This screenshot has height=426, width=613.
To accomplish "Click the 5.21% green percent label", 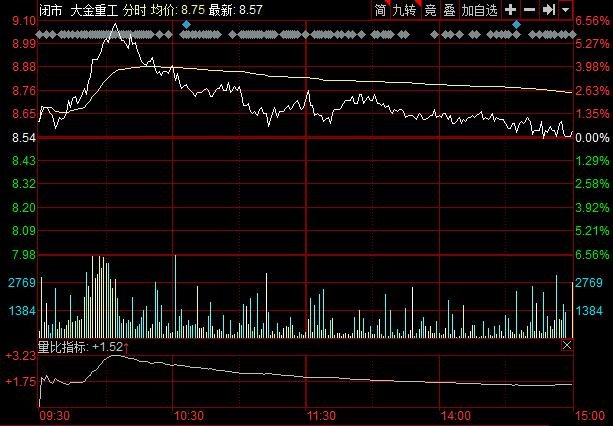I will (x=592, y=231).
